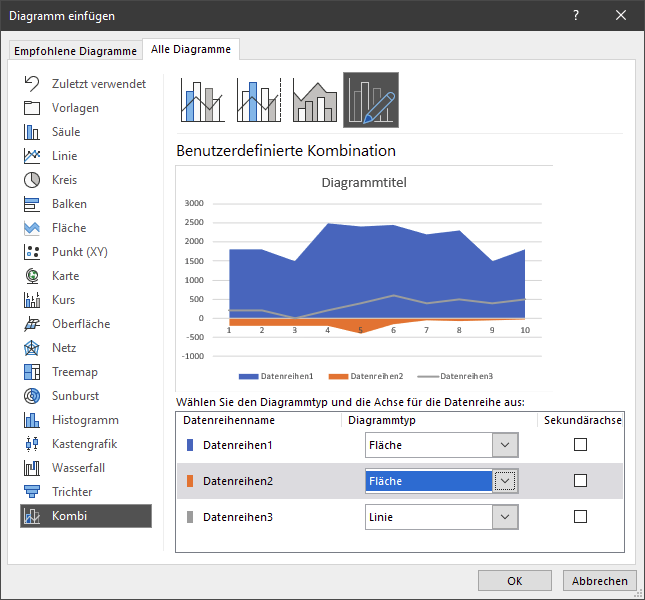The image size is (645, 600).
Task: Click the blue Datenreihen1 color swatch
Action: [x=190, y=445]
